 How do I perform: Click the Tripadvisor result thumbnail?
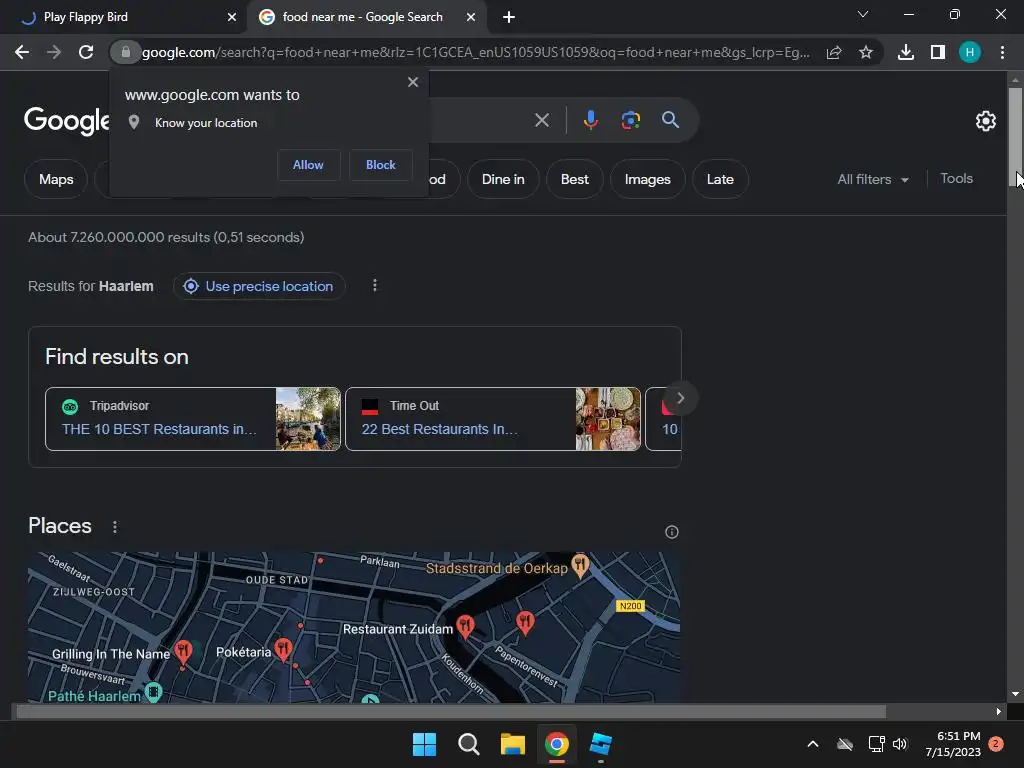click(308, 419)
